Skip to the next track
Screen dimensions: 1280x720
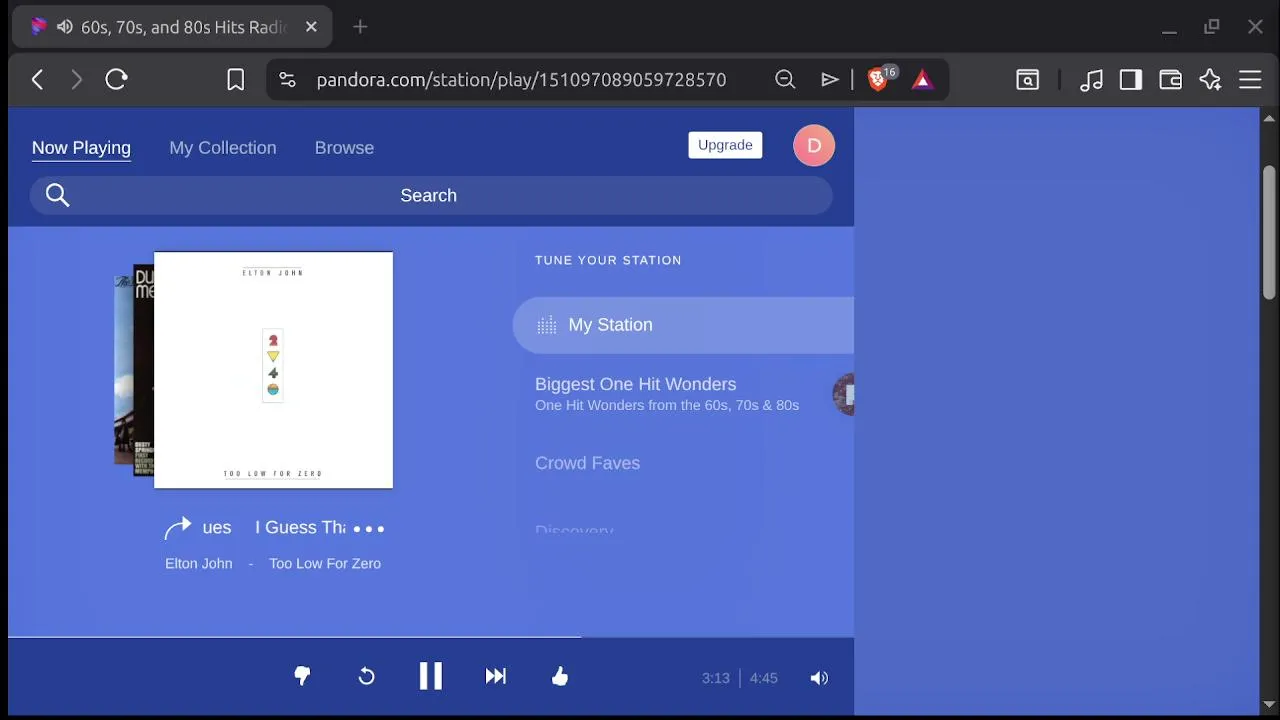pyautogui.click(x=495, y=677)
